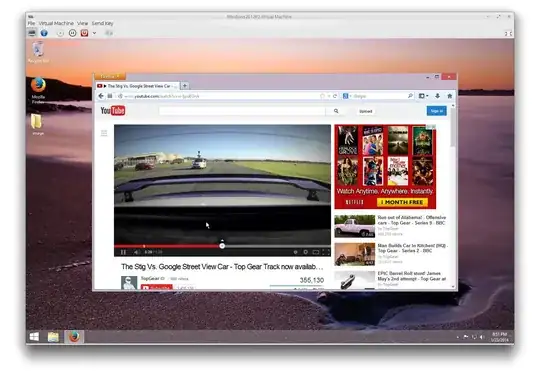Open the Virtual Machine menu
540x374 pixels.
coord(56,23)
